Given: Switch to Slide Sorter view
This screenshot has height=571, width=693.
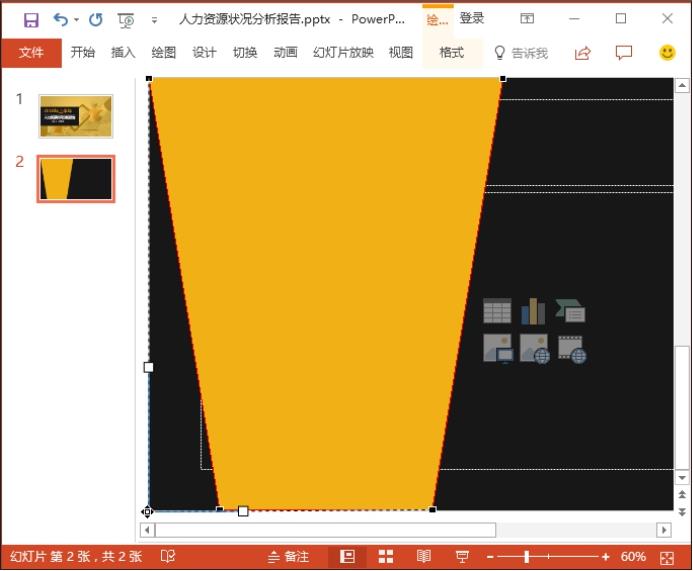Looking at the screenshot, I should [x=385, y=556].
